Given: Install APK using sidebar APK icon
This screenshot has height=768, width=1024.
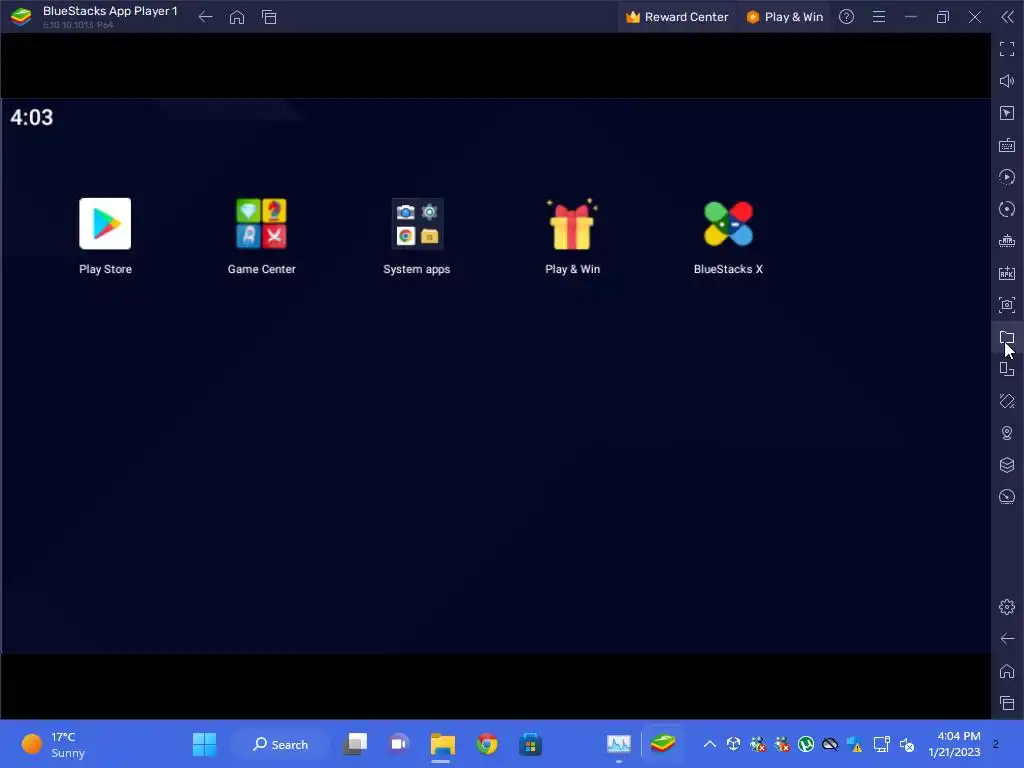Looking at the screenshot, I should coord(1007,273).
